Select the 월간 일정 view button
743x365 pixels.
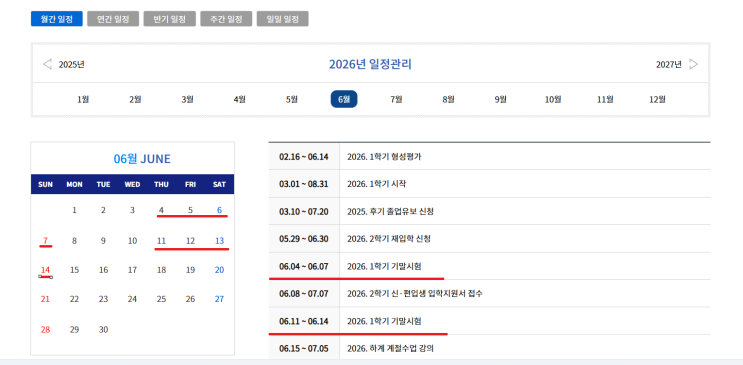click(x=57, y=19)
